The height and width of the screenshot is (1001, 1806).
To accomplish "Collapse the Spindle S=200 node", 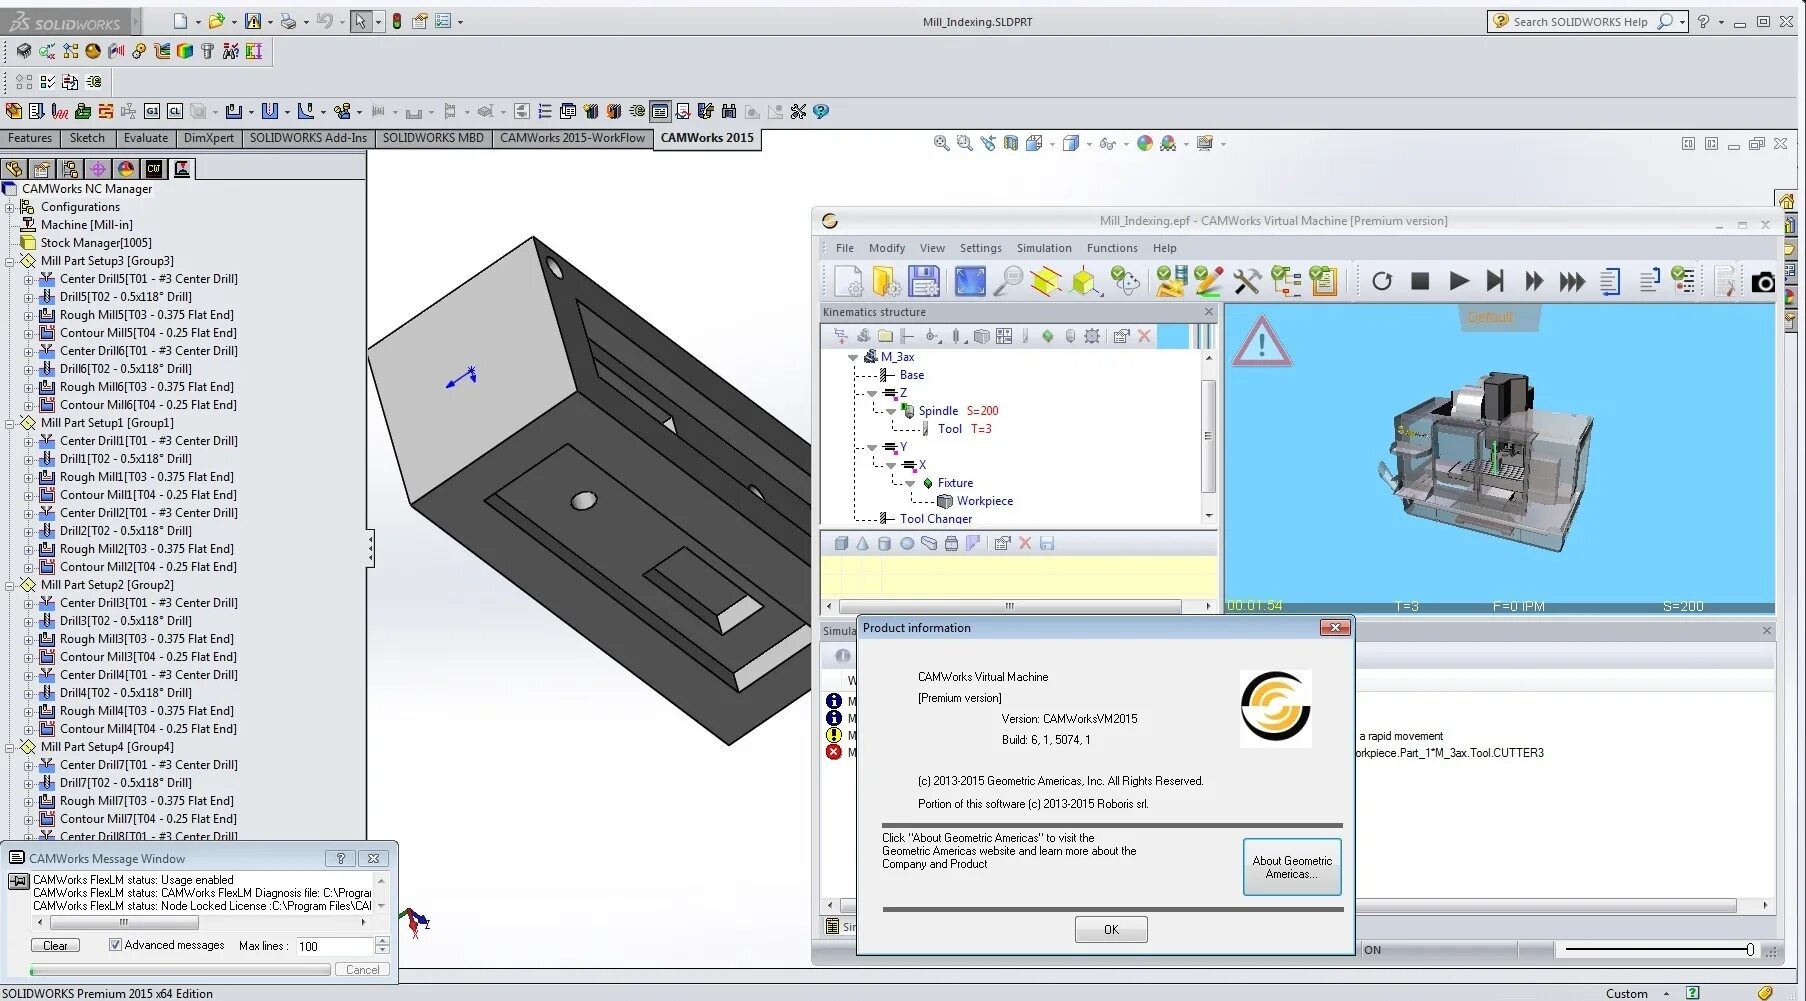I will click(x=891, y=411).
